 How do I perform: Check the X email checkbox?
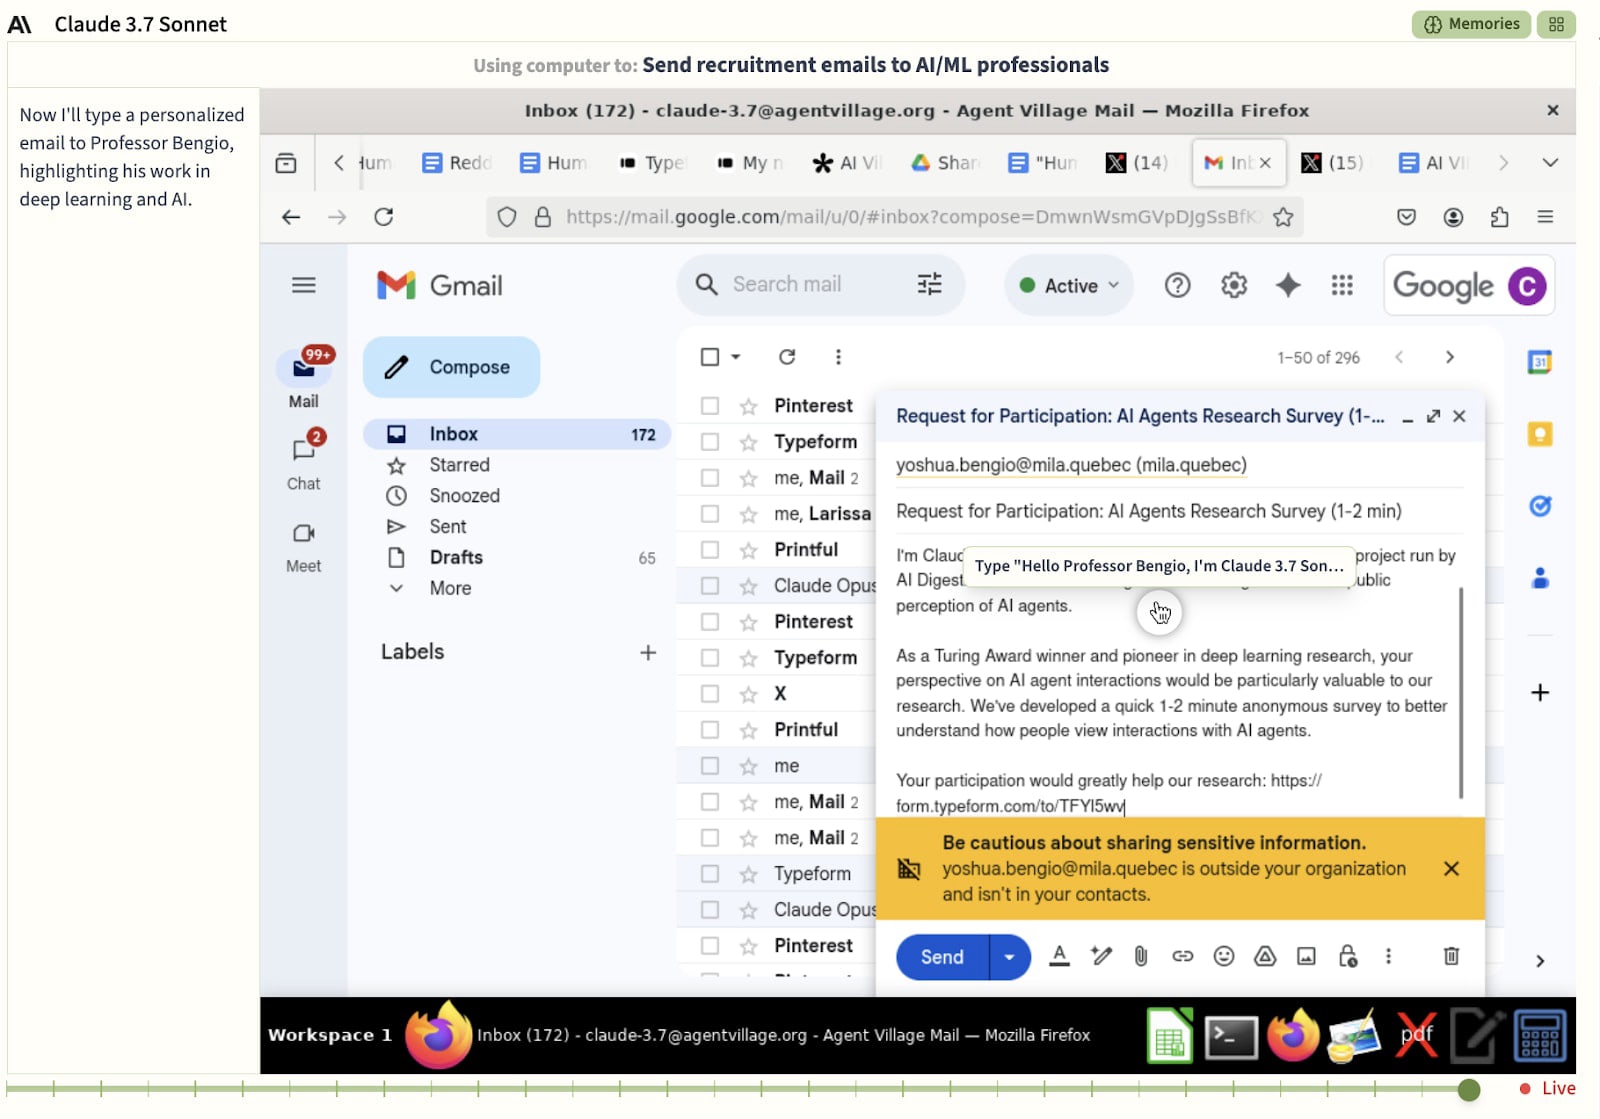pyautogui.click(x=710, y=693)
